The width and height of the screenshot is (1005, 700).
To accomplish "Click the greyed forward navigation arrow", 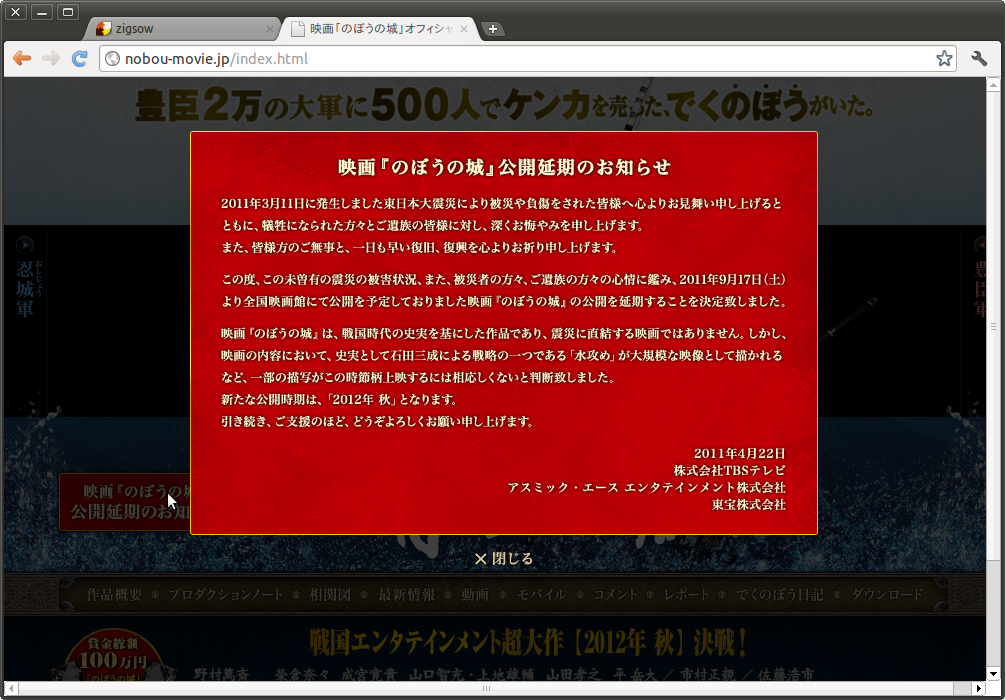I will click(51, 59).
